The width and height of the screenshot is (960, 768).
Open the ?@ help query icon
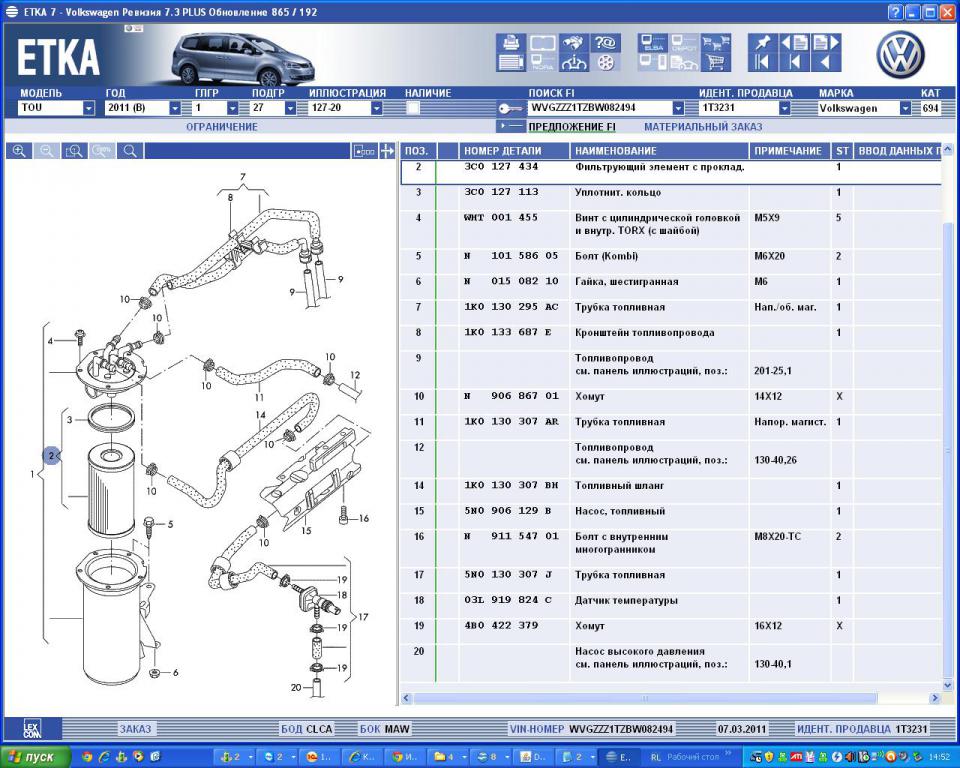tap(605, 42)
